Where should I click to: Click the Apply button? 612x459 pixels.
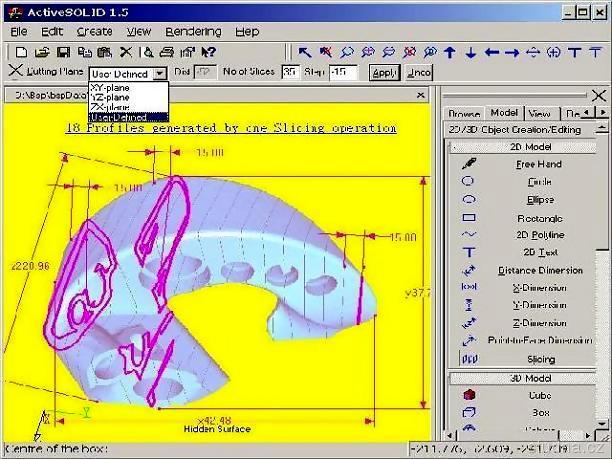(384, 73)
